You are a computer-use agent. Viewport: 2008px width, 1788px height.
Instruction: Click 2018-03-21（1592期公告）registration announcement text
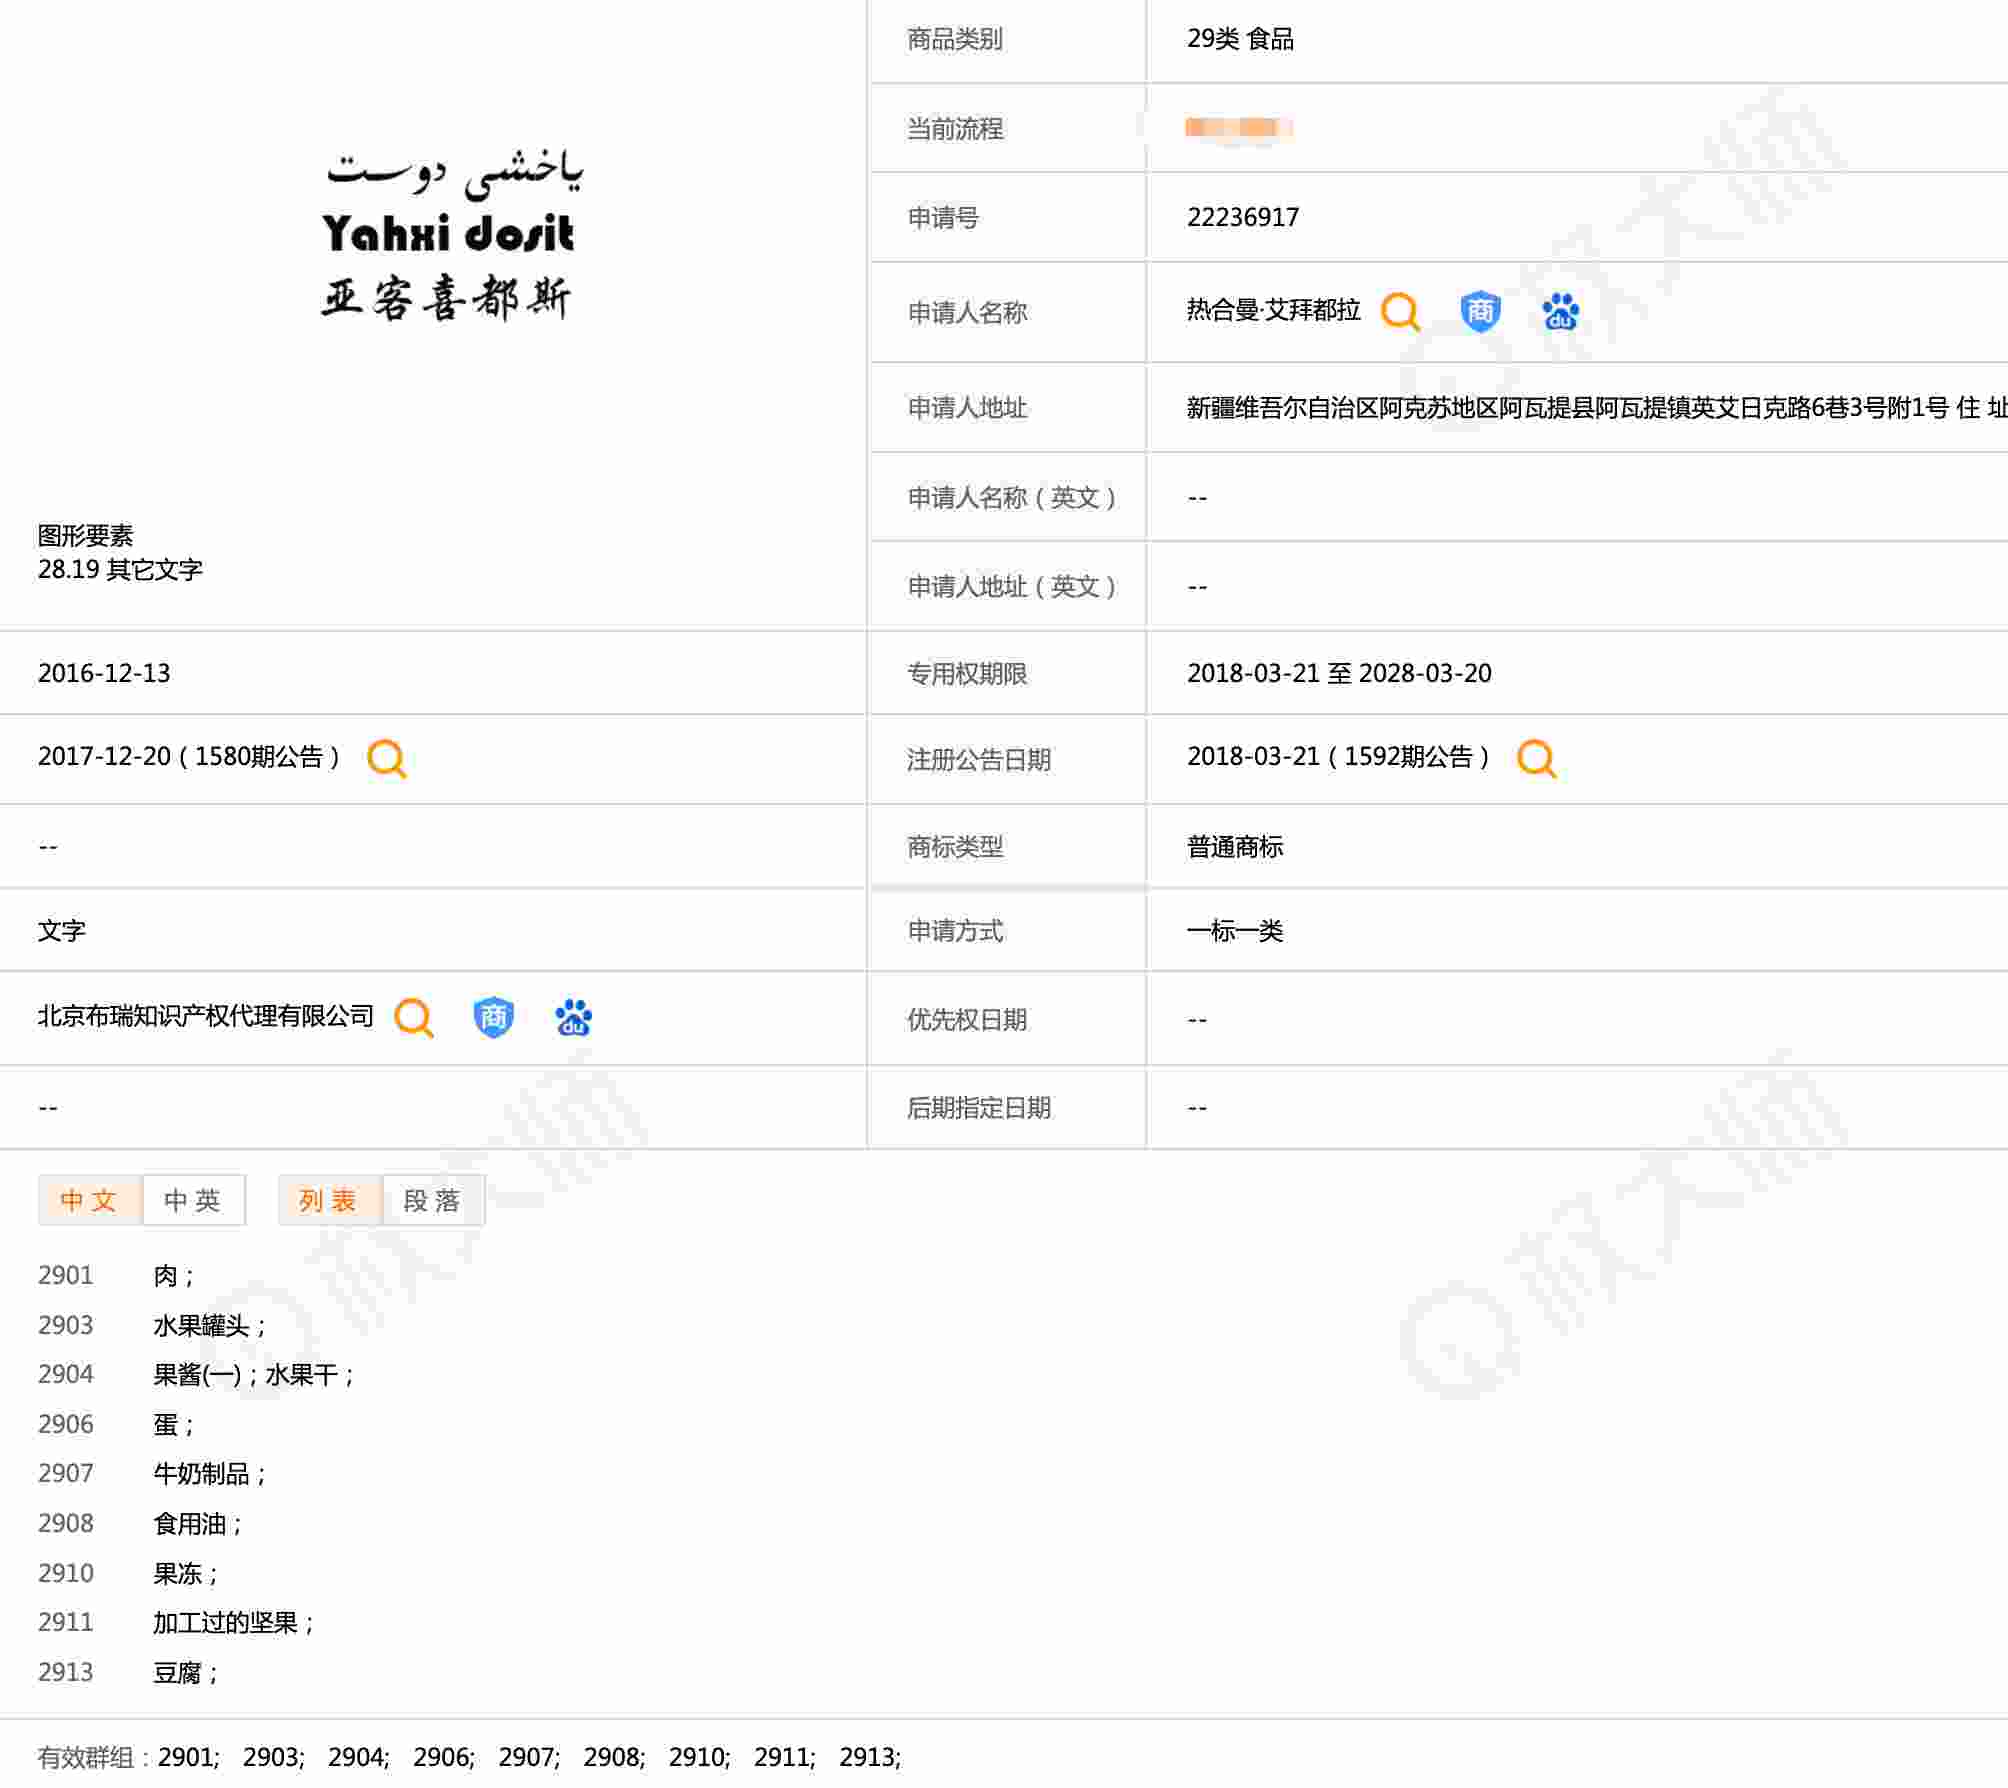coord(1337,757)
